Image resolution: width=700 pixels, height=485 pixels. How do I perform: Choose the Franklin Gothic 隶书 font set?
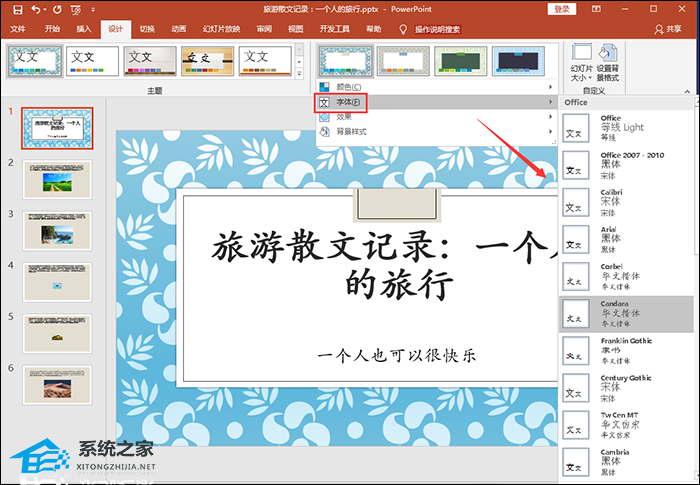(x=626, y=351)
